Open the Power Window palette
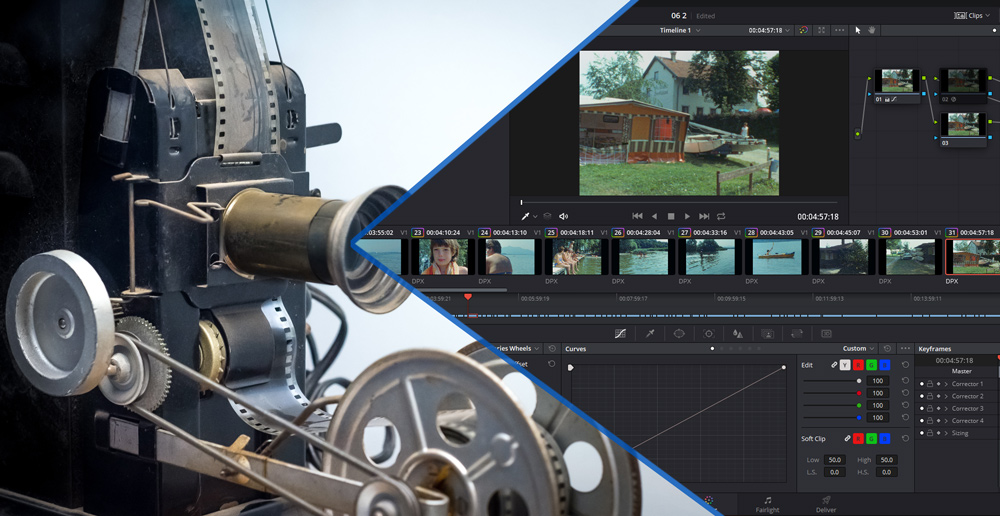This screenshot has height=516, width=1000. [679, 334]
